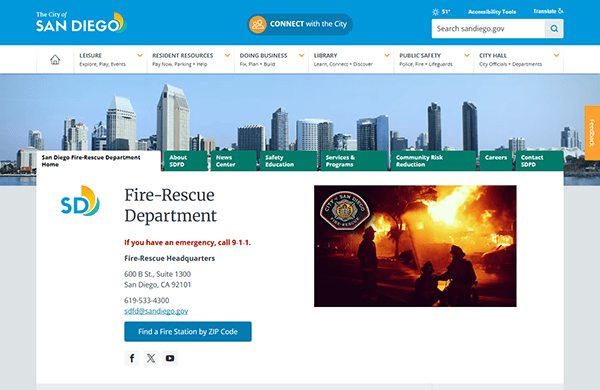Click the 600 B St., Suite 1300 address
Viewport: 600px width, 390px height.
(157, 274)
